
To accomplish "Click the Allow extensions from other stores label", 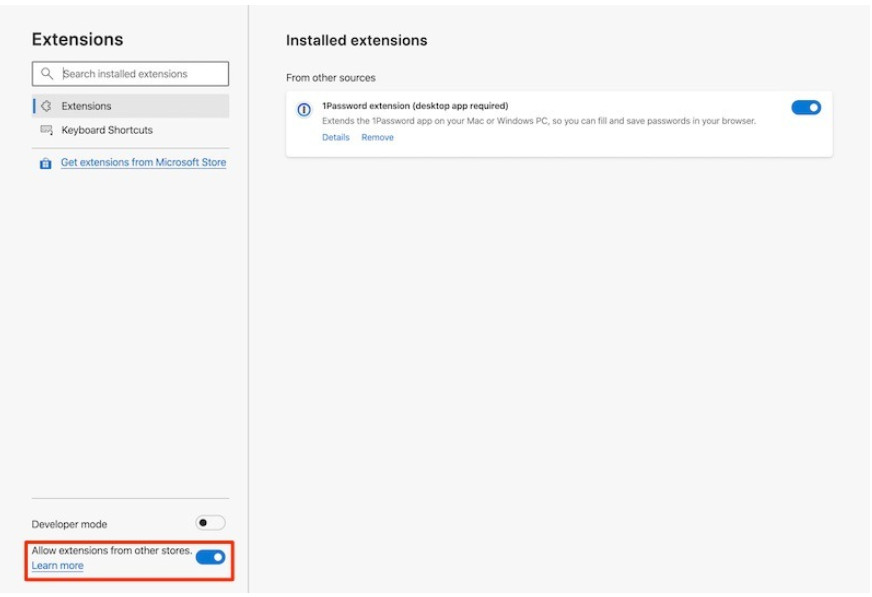I will click(112, 550).
